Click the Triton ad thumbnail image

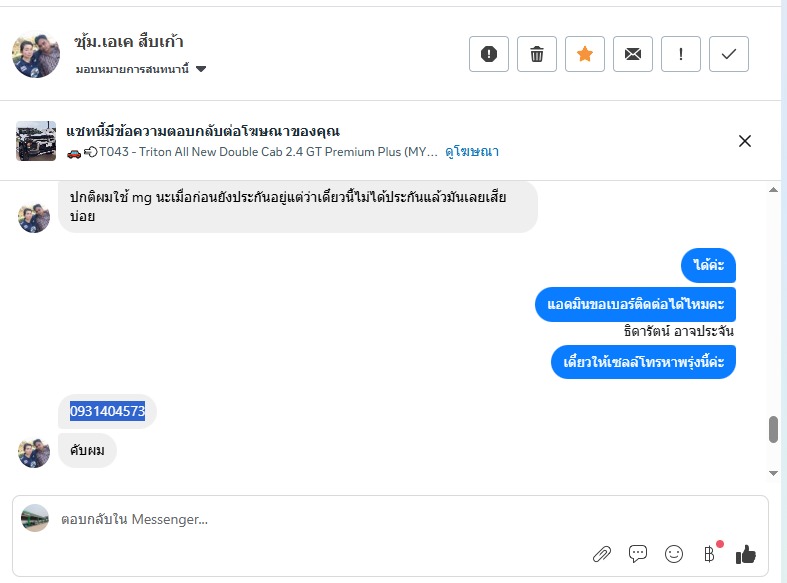(x=36, y=141)
